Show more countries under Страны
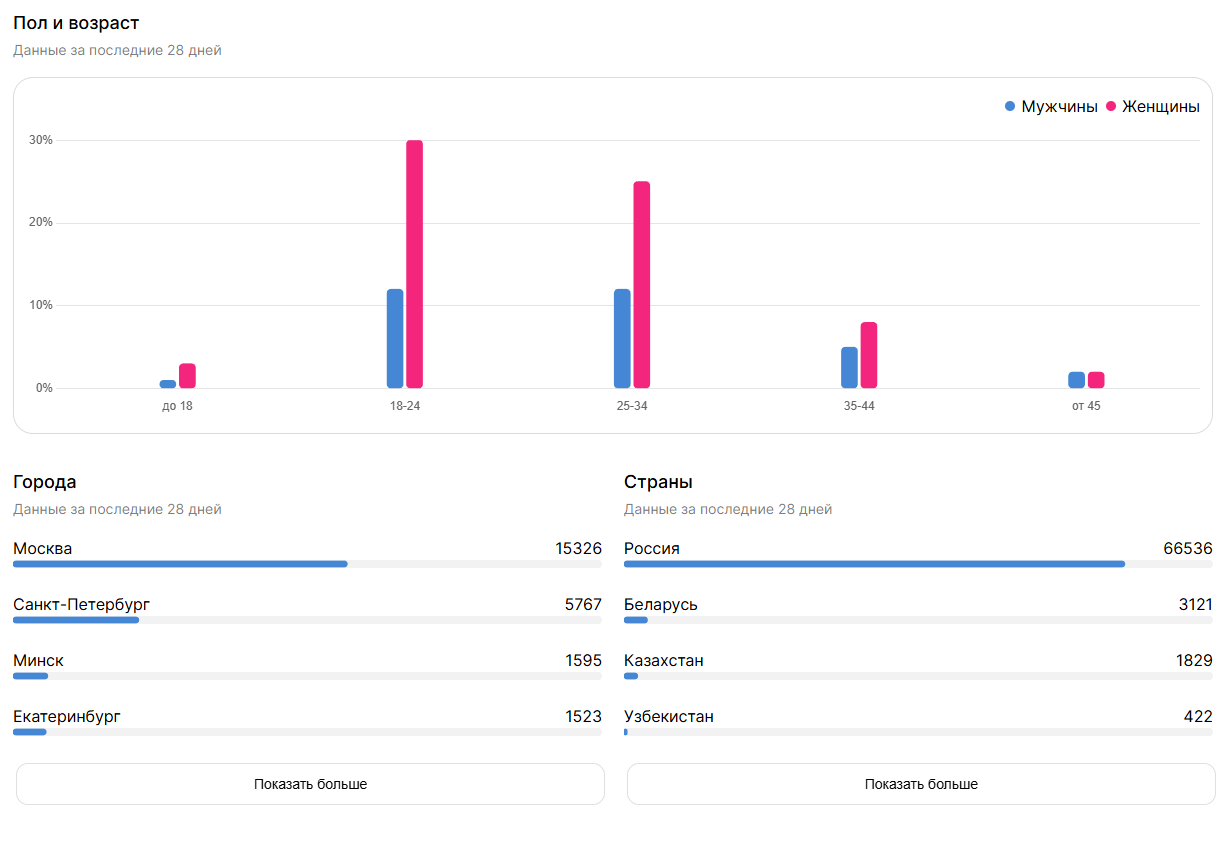This screenshot has width=1230, height=854. click(x=921, y=784)
